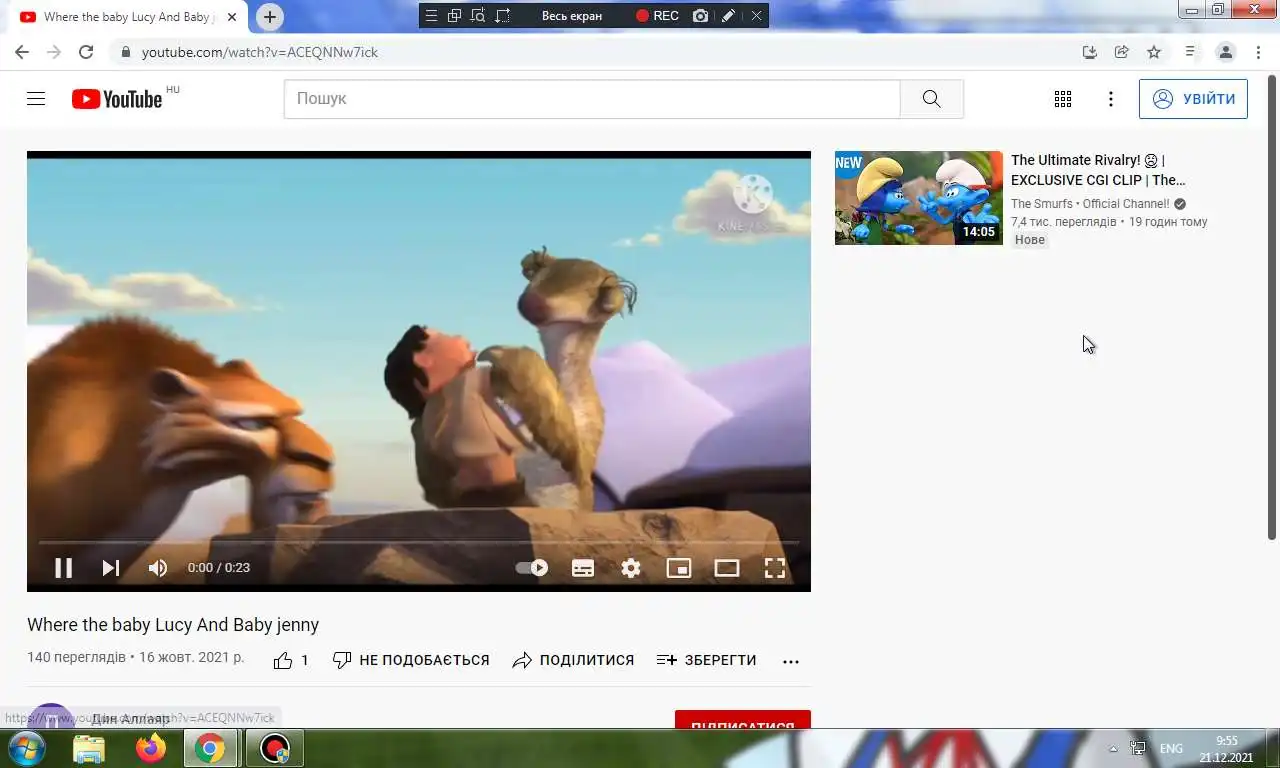Open Windows Start menu
Viewport: 1280px width, 768px height.
27,748
